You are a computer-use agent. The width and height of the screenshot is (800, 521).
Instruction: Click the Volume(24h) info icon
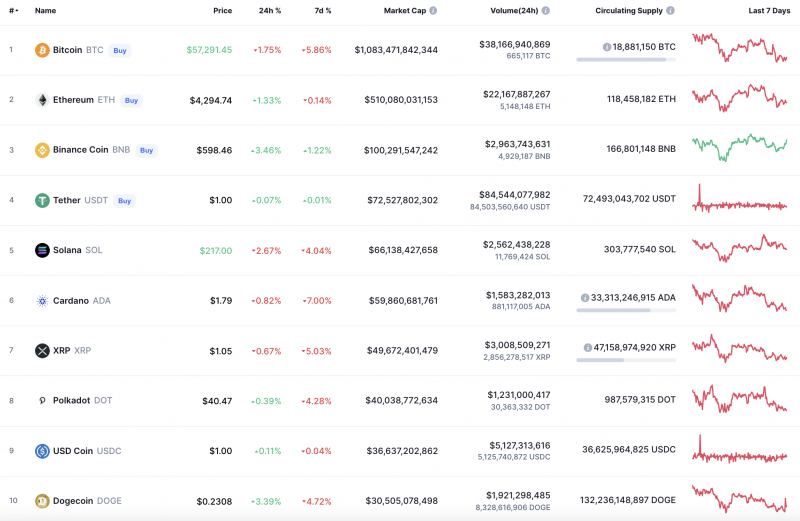(x=545, y=10)
